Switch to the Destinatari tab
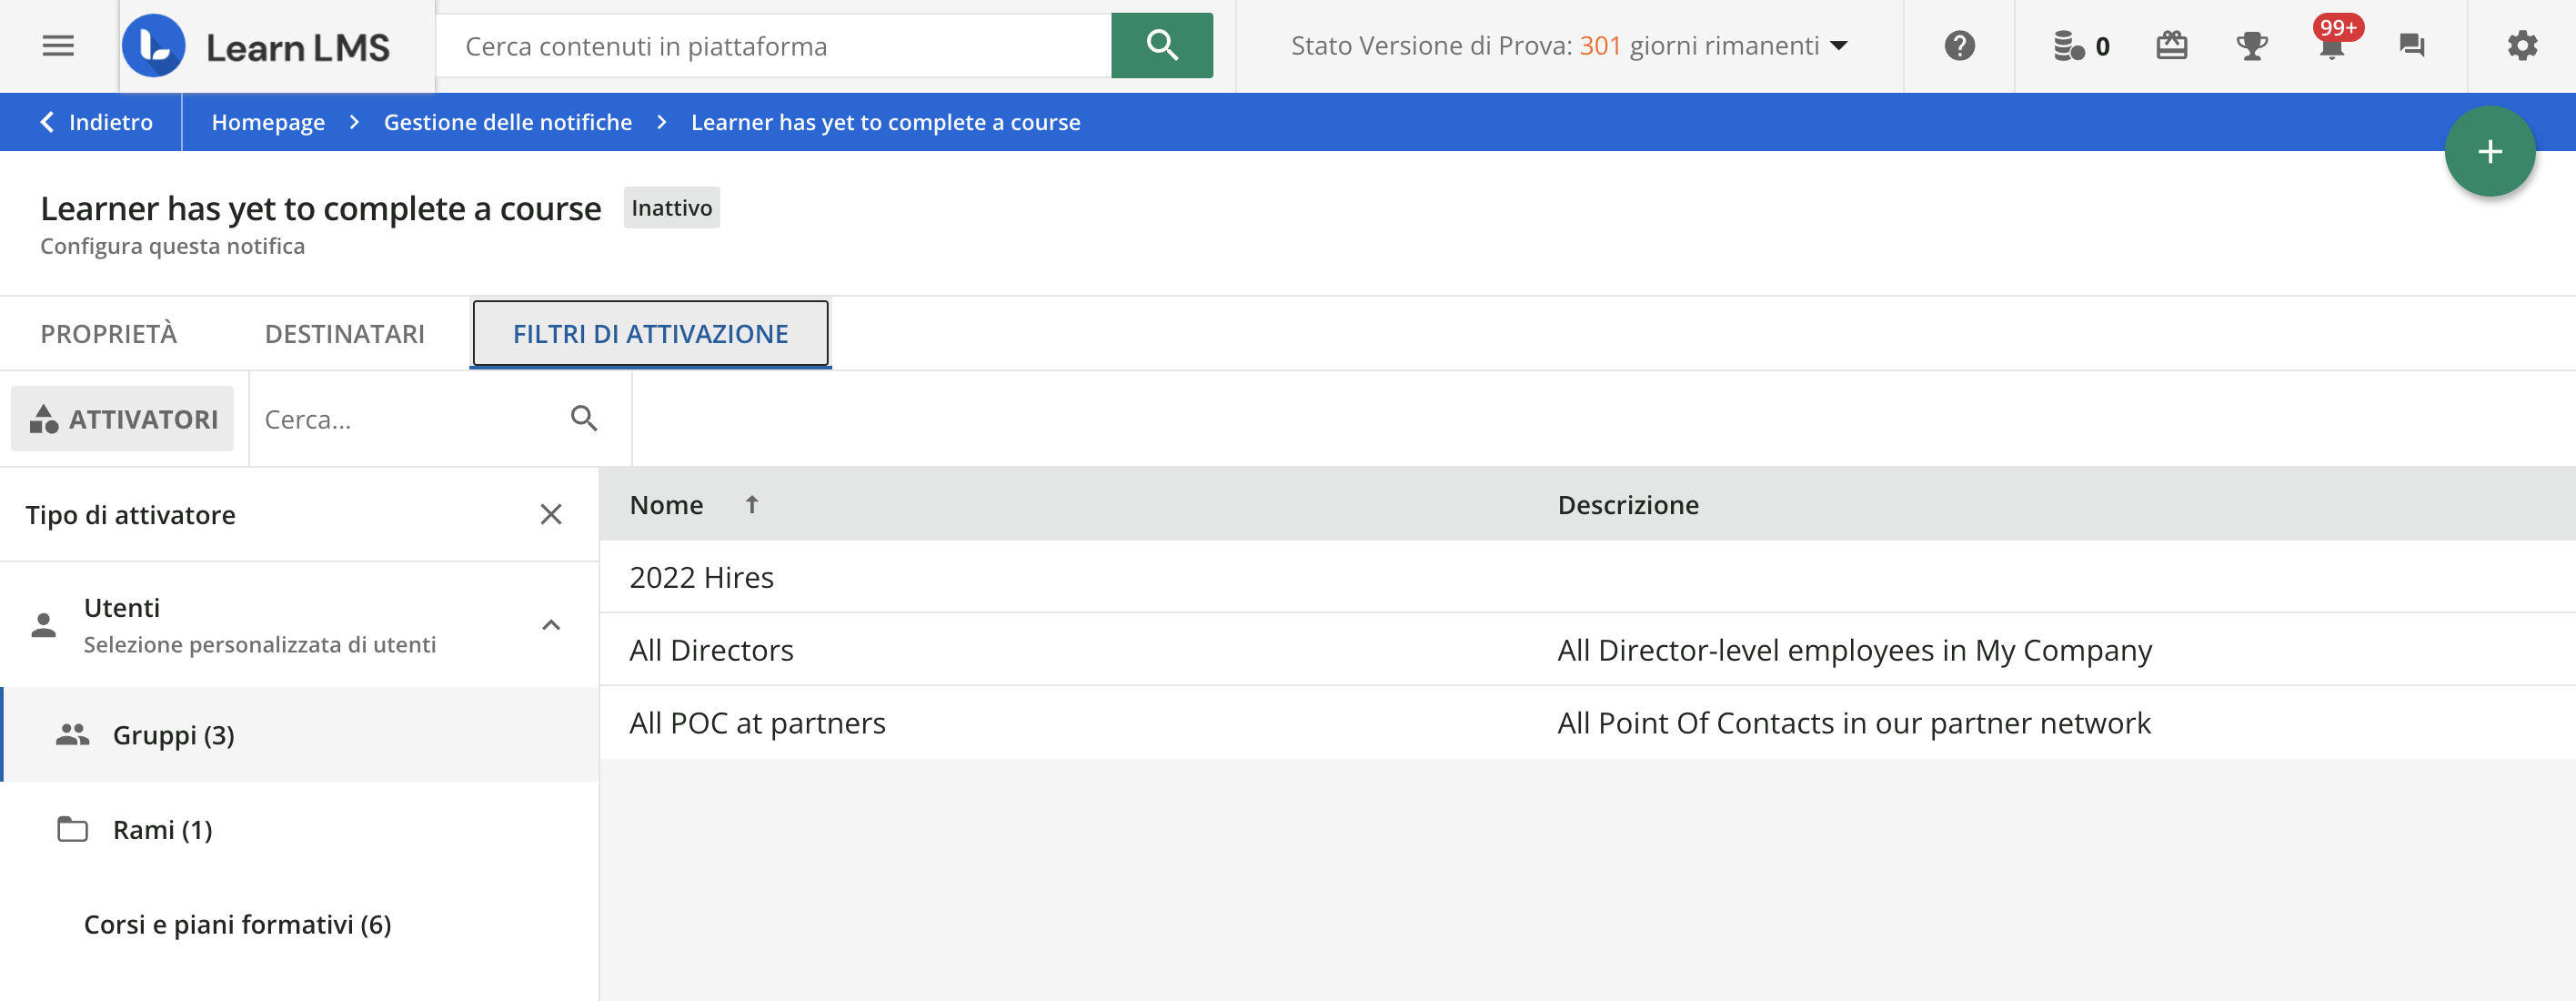The width and height of the screenshot is (2576, 1001). (345, 334)
